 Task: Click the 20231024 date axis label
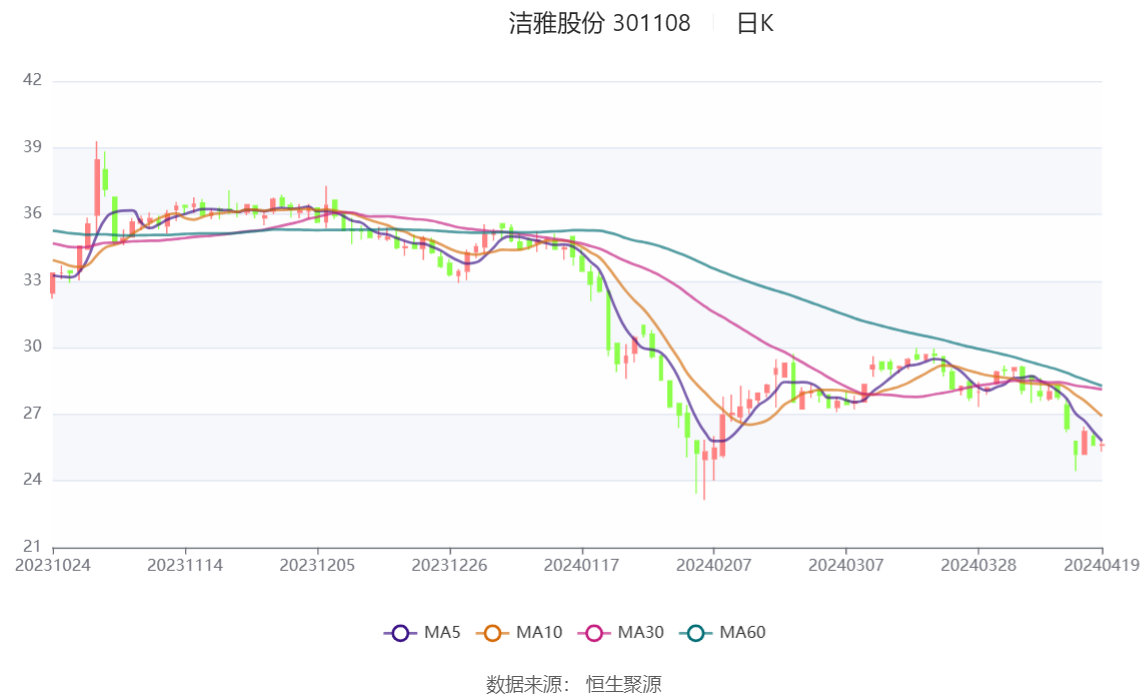(53, 566)
